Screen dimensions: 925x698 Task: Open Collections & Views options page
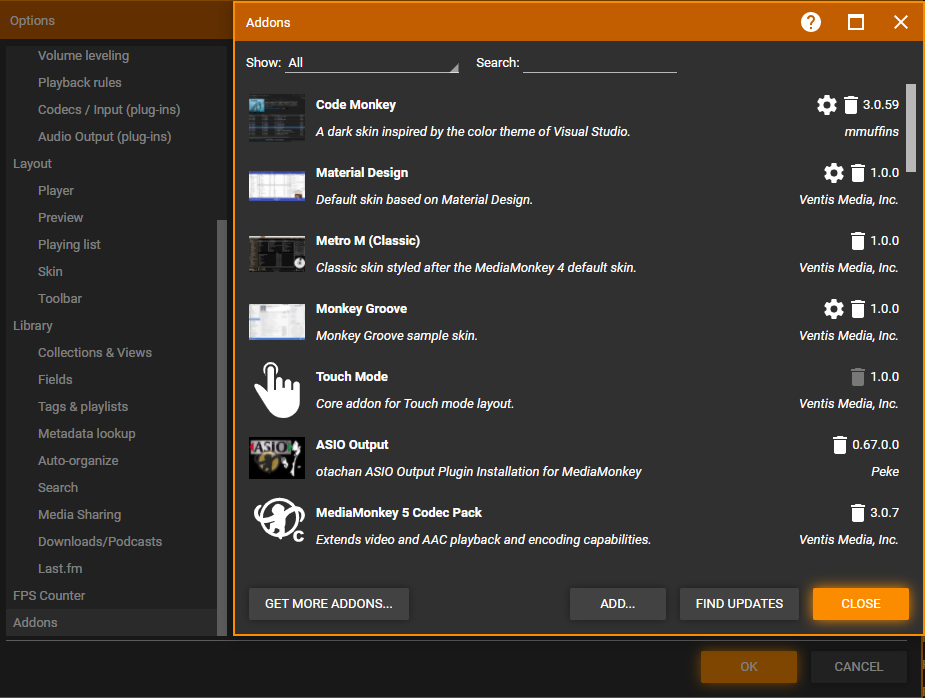95,352
